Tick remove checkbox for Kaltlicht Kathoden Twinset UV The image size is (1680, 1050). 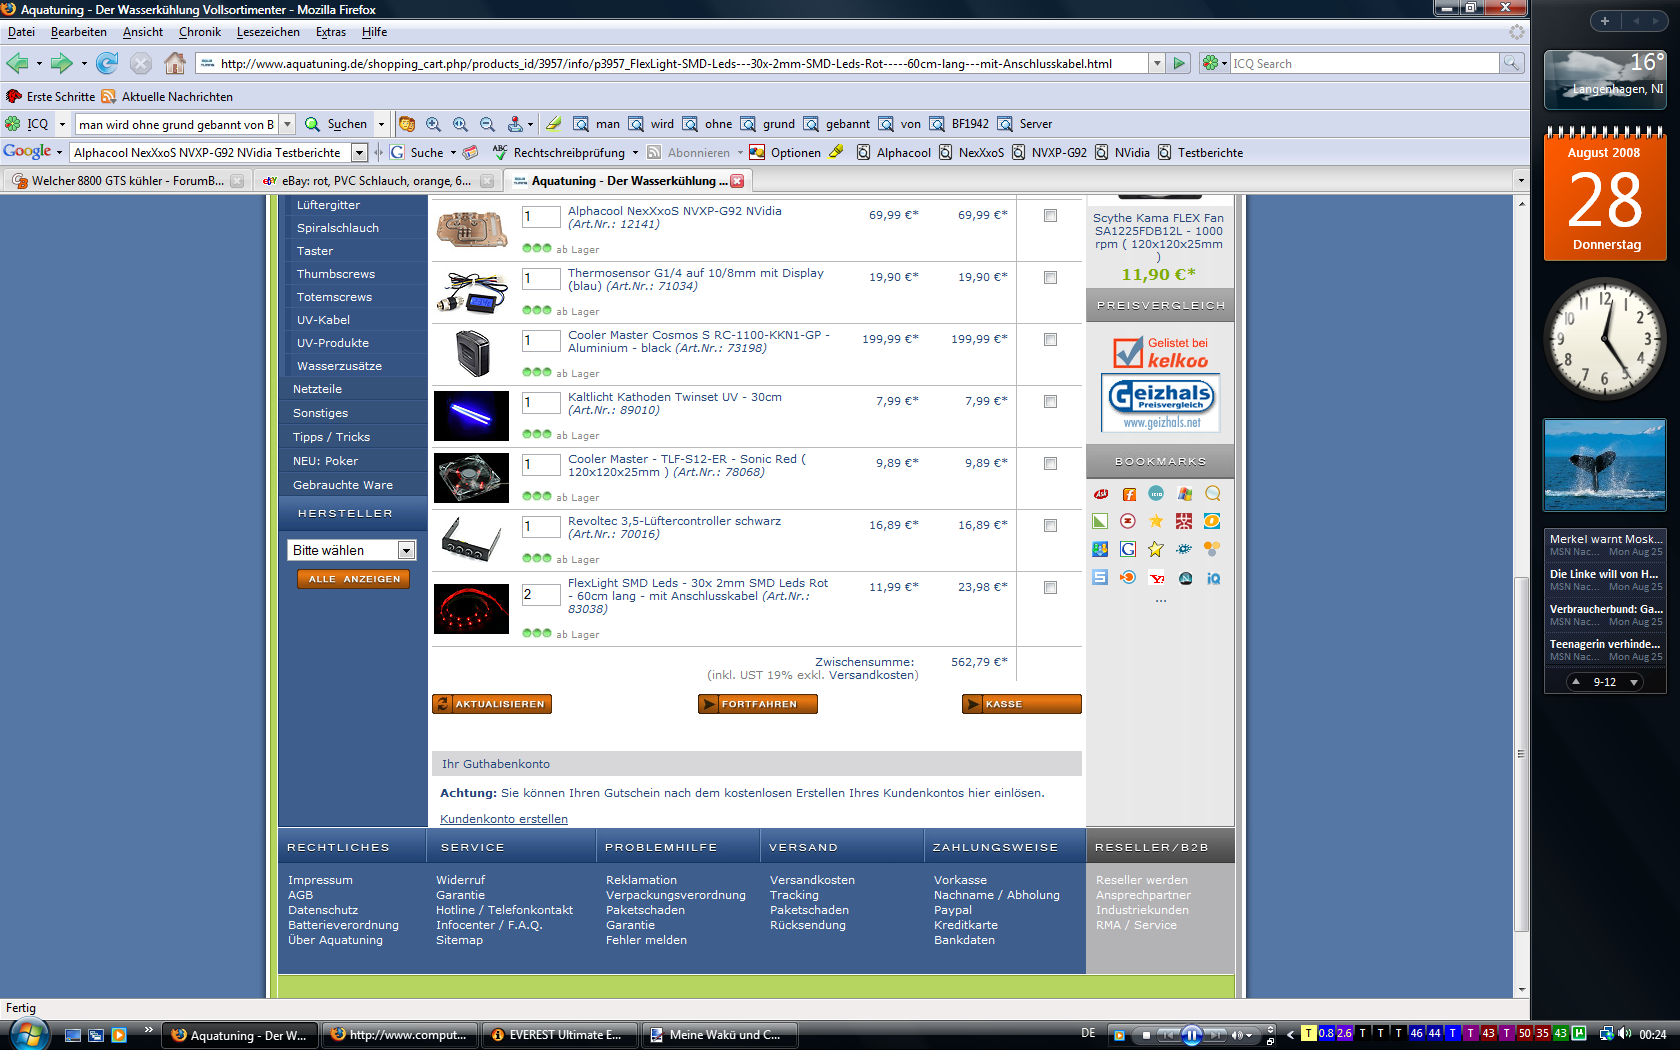1050,401
